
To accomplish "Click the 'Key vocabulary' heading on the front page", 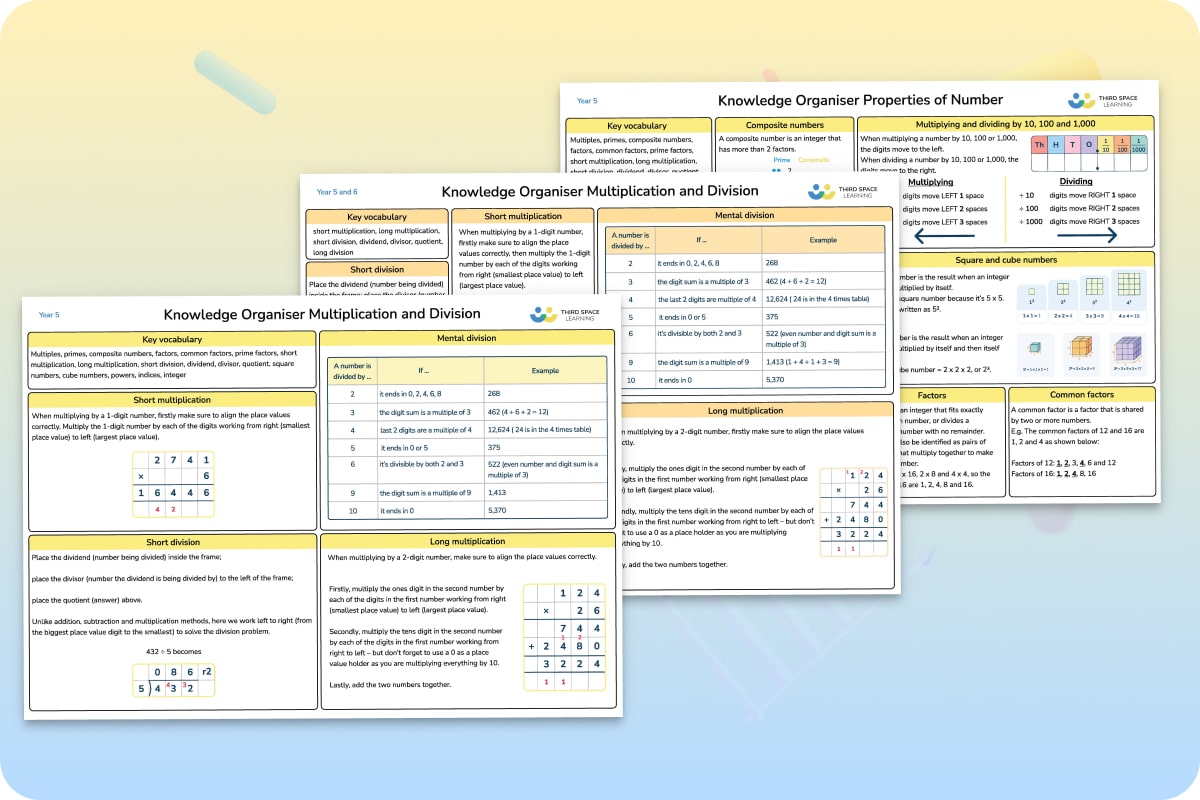I will click(x=172, y=340).
